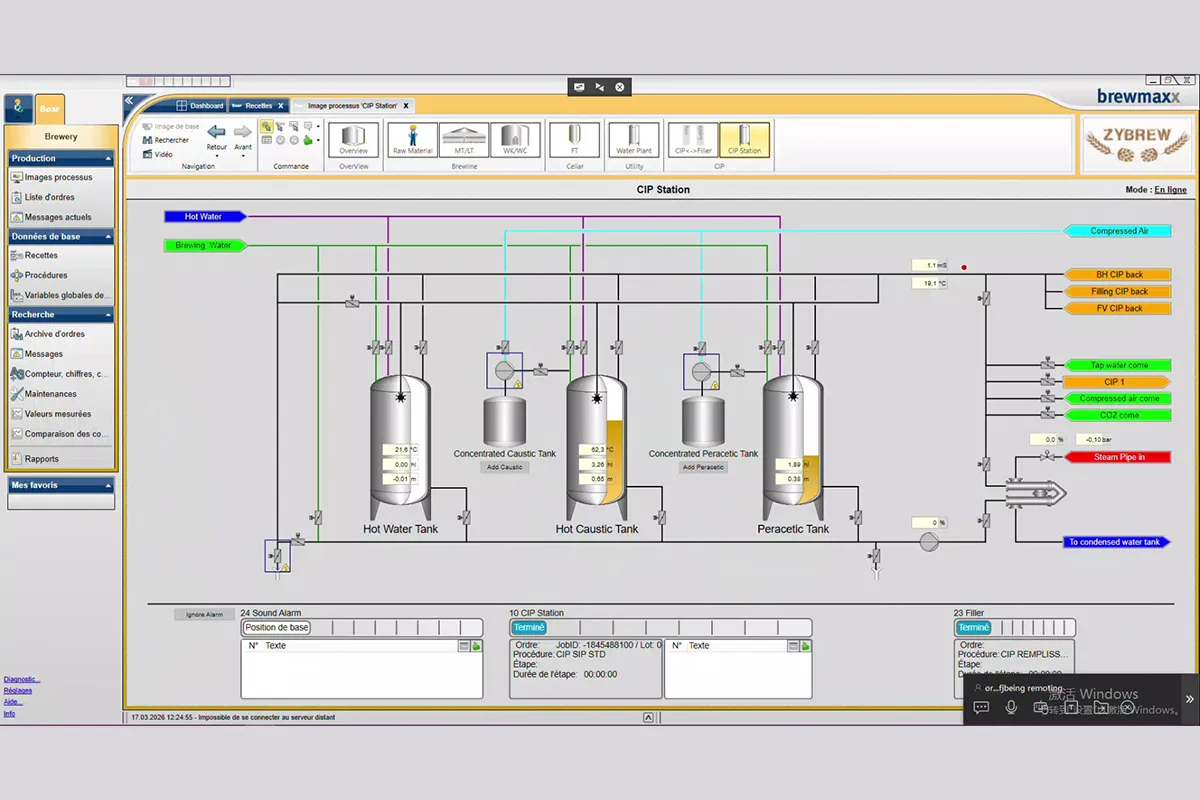This screenshot has height=800, width=1200.
Task: Click the 0,0 % steam valve value field
Action: click(x=1046, y=439)
